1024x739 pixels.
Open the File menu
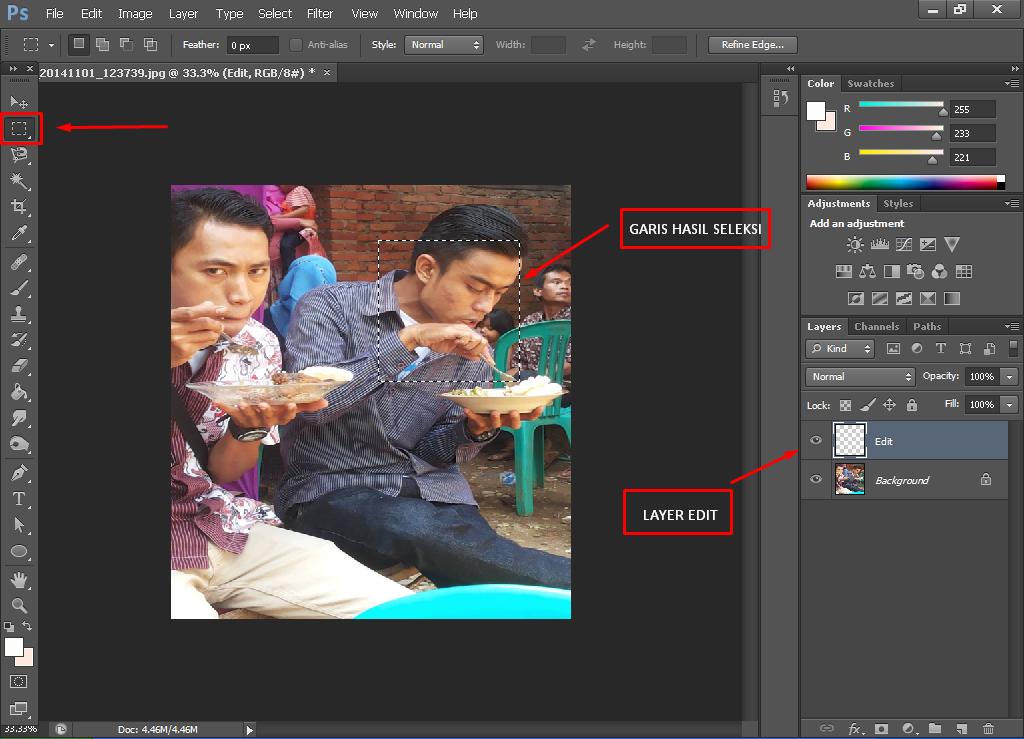[x=54, y=13]
